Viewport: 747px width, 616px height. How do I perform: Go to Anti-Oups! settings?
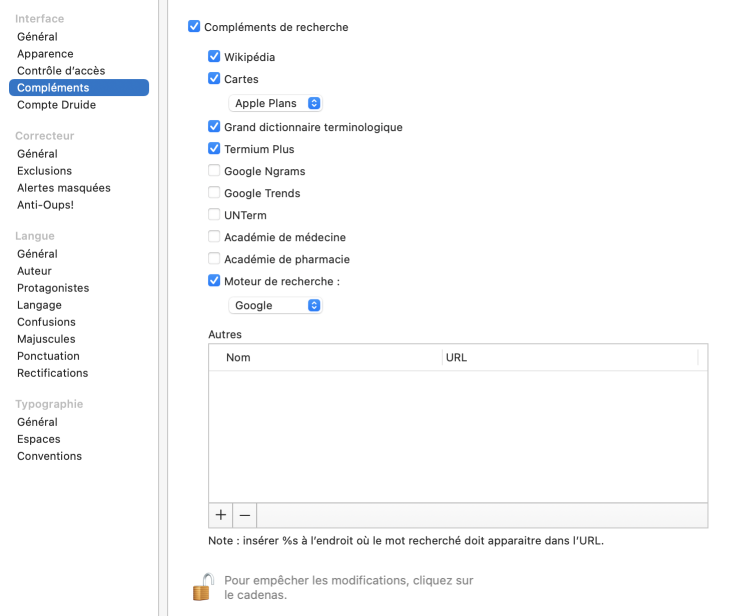pos(45,205)
